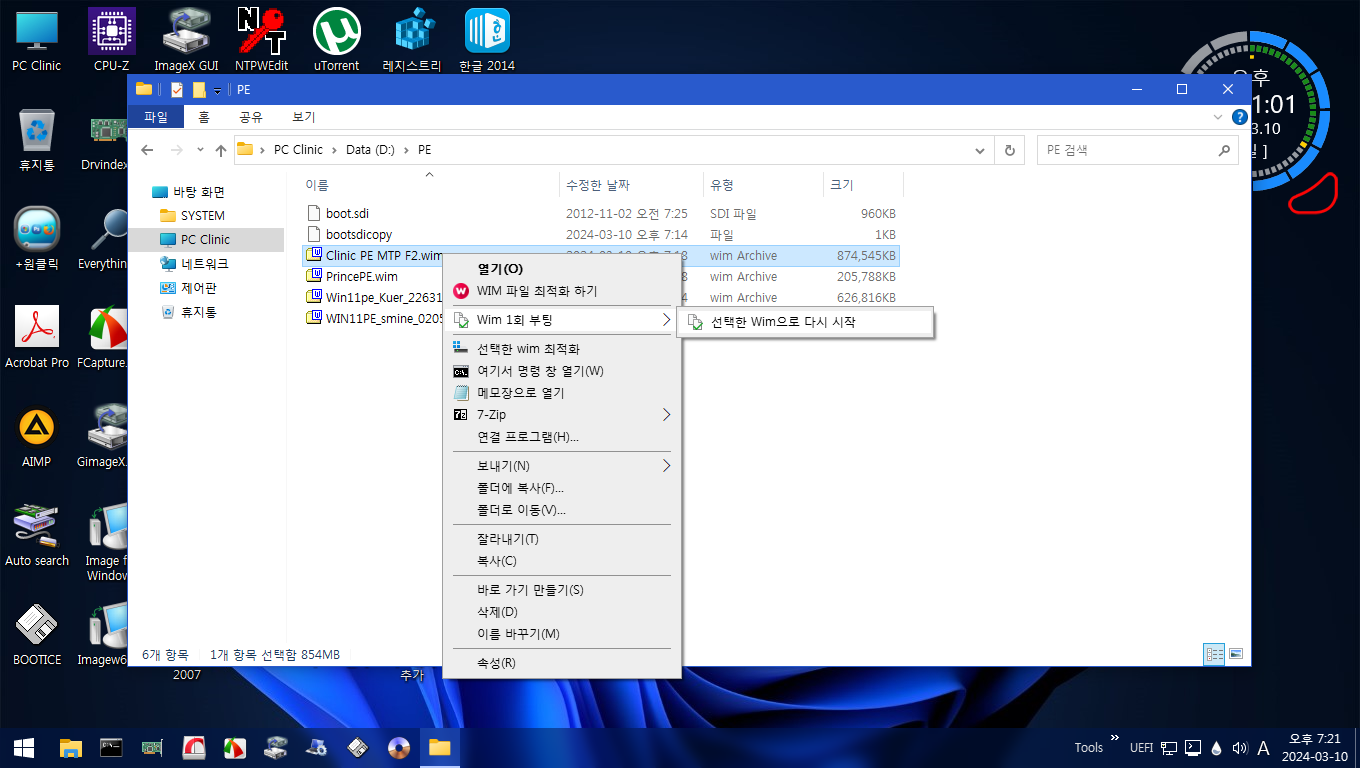Open ImageX GUI desktop shortcut
1360x768 pixels.
(186, 41)
